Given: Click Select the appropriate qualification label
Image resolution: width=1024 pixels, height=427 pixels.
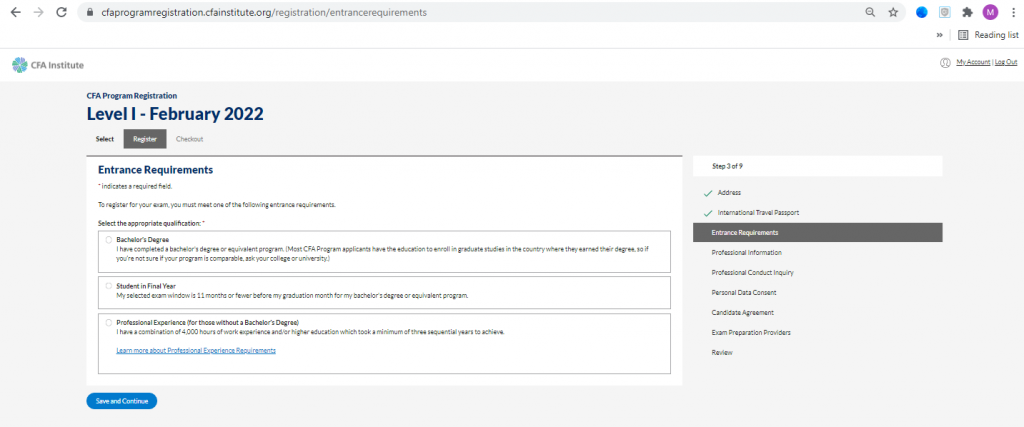Looking at the screenshot, I should click(151, 223).
